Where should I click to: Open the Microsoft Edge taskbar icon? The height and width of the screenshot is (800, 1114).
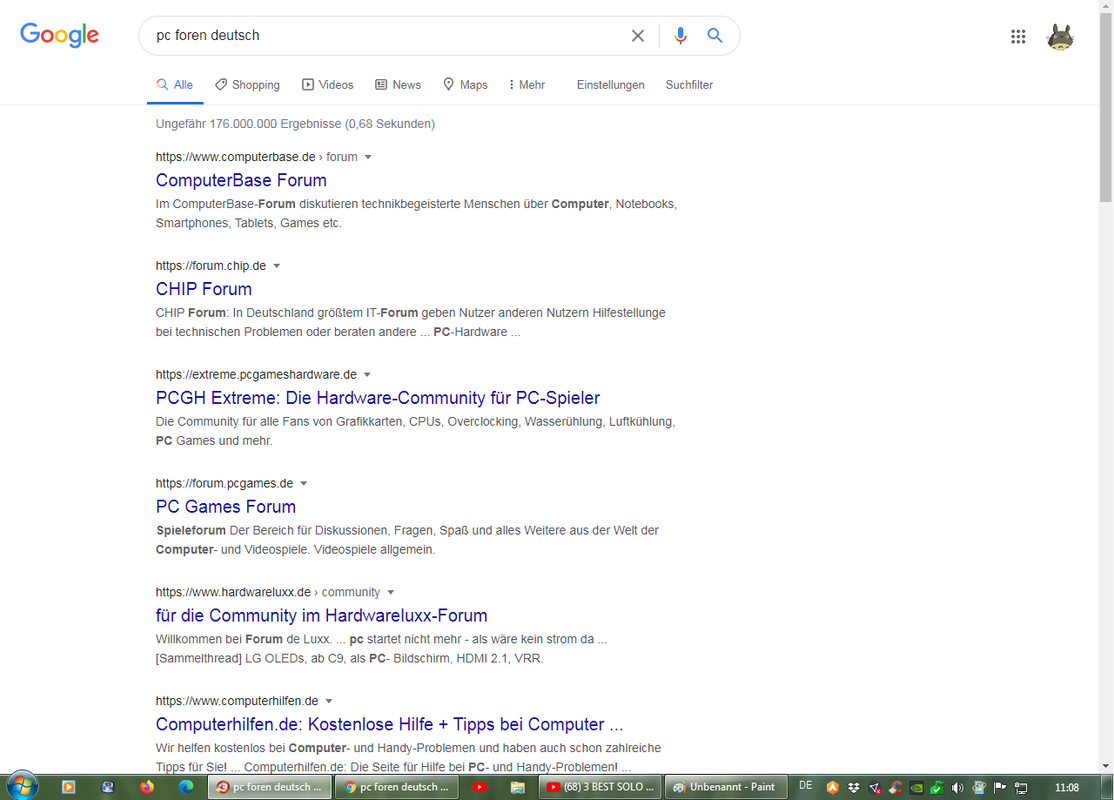tap(186, 787)
